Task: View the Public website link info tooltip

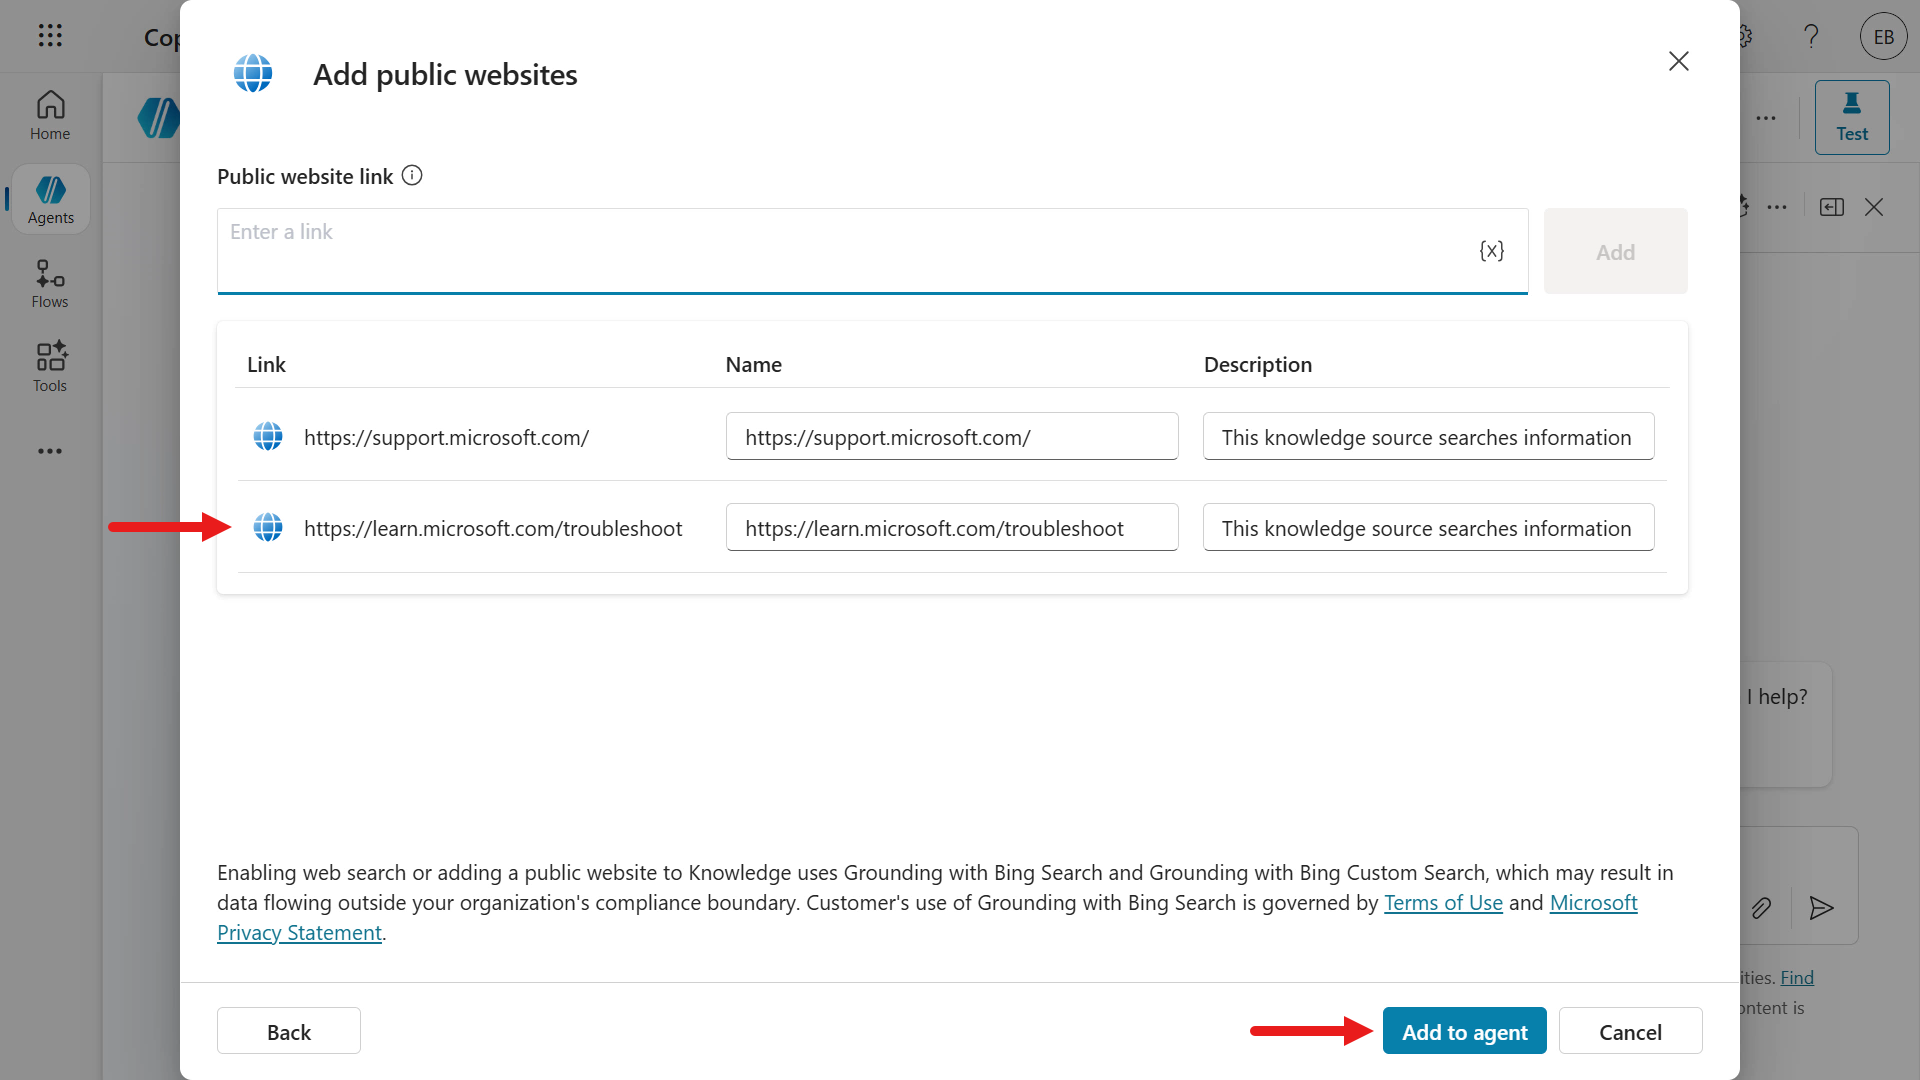Action: 412,175
